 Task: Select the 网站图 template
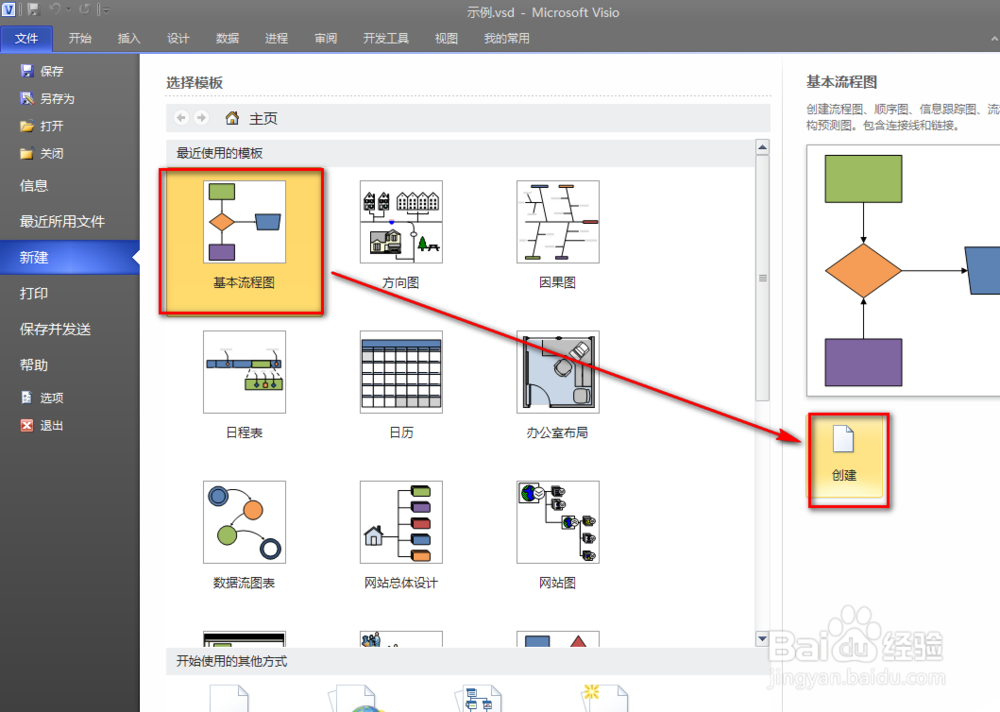point(557,535)
